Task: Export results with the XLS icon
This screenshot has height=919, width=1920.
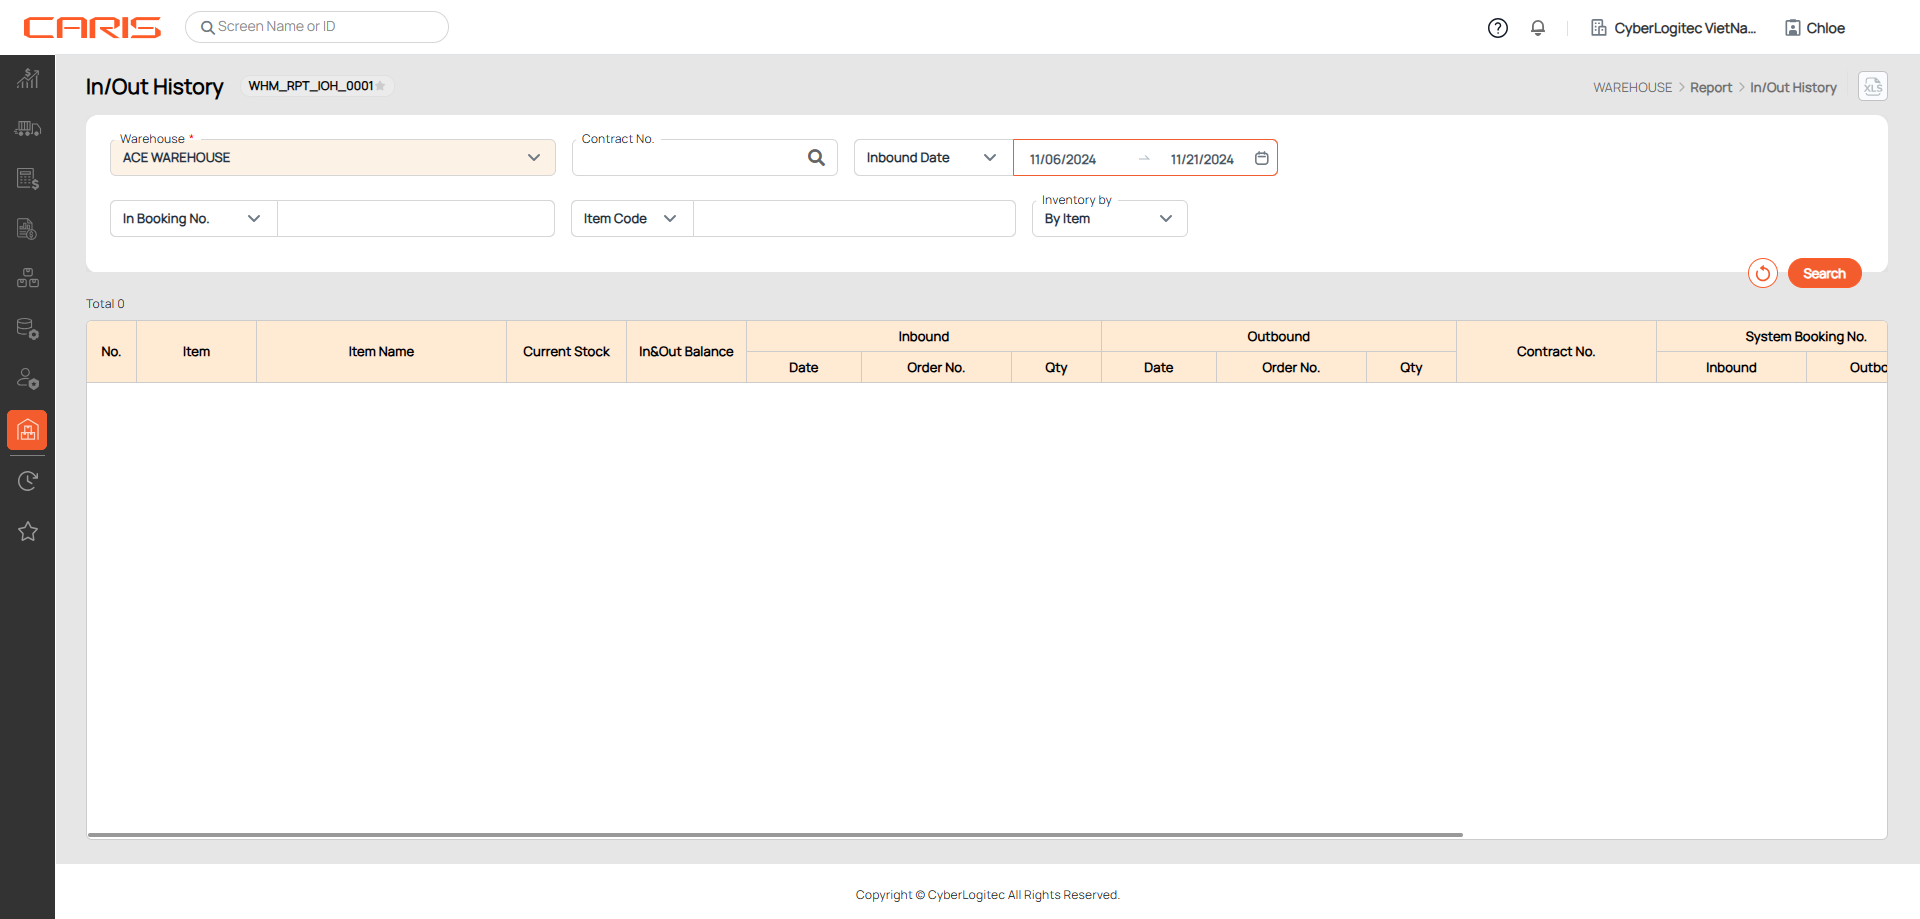Action: click(1872, 87)
